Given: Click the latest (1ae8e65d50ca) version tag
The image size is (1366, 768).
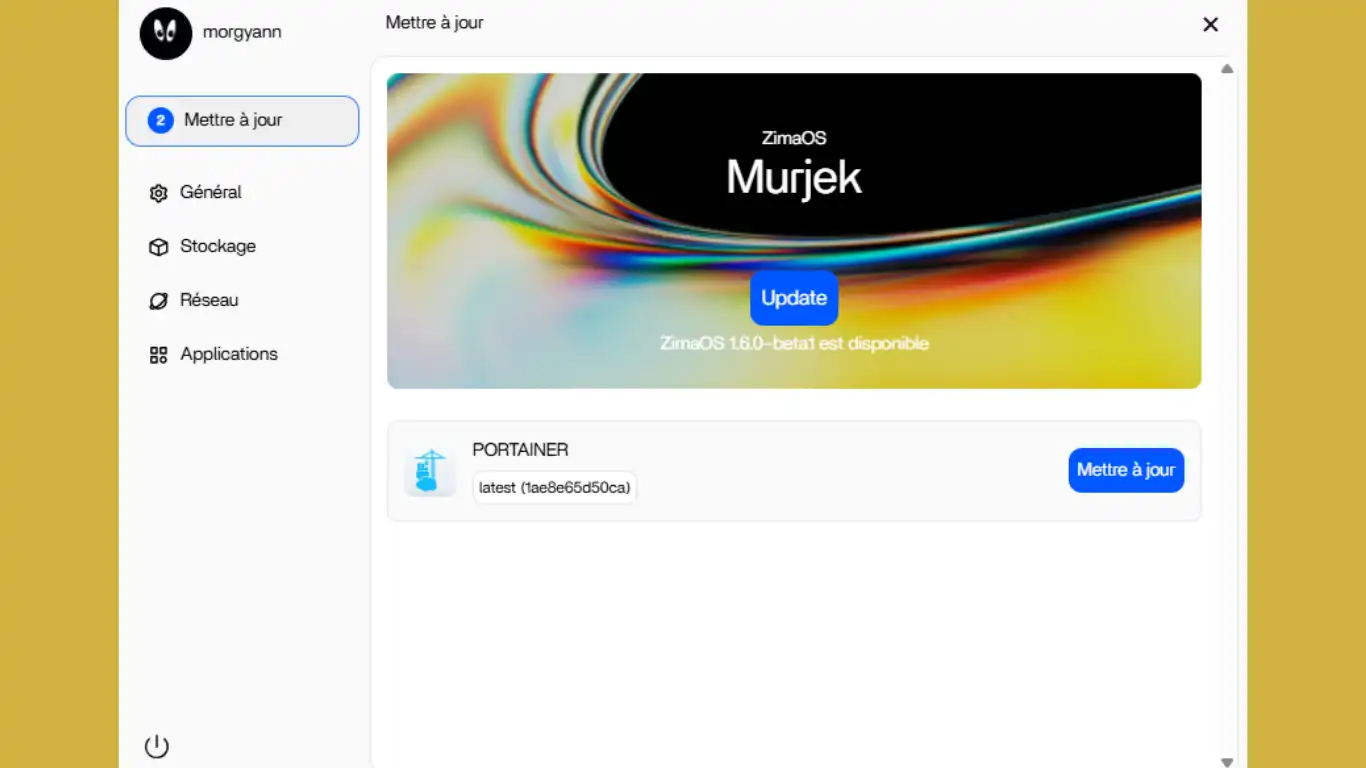Looking at the screenshot, I should click(x=555, y=488).
